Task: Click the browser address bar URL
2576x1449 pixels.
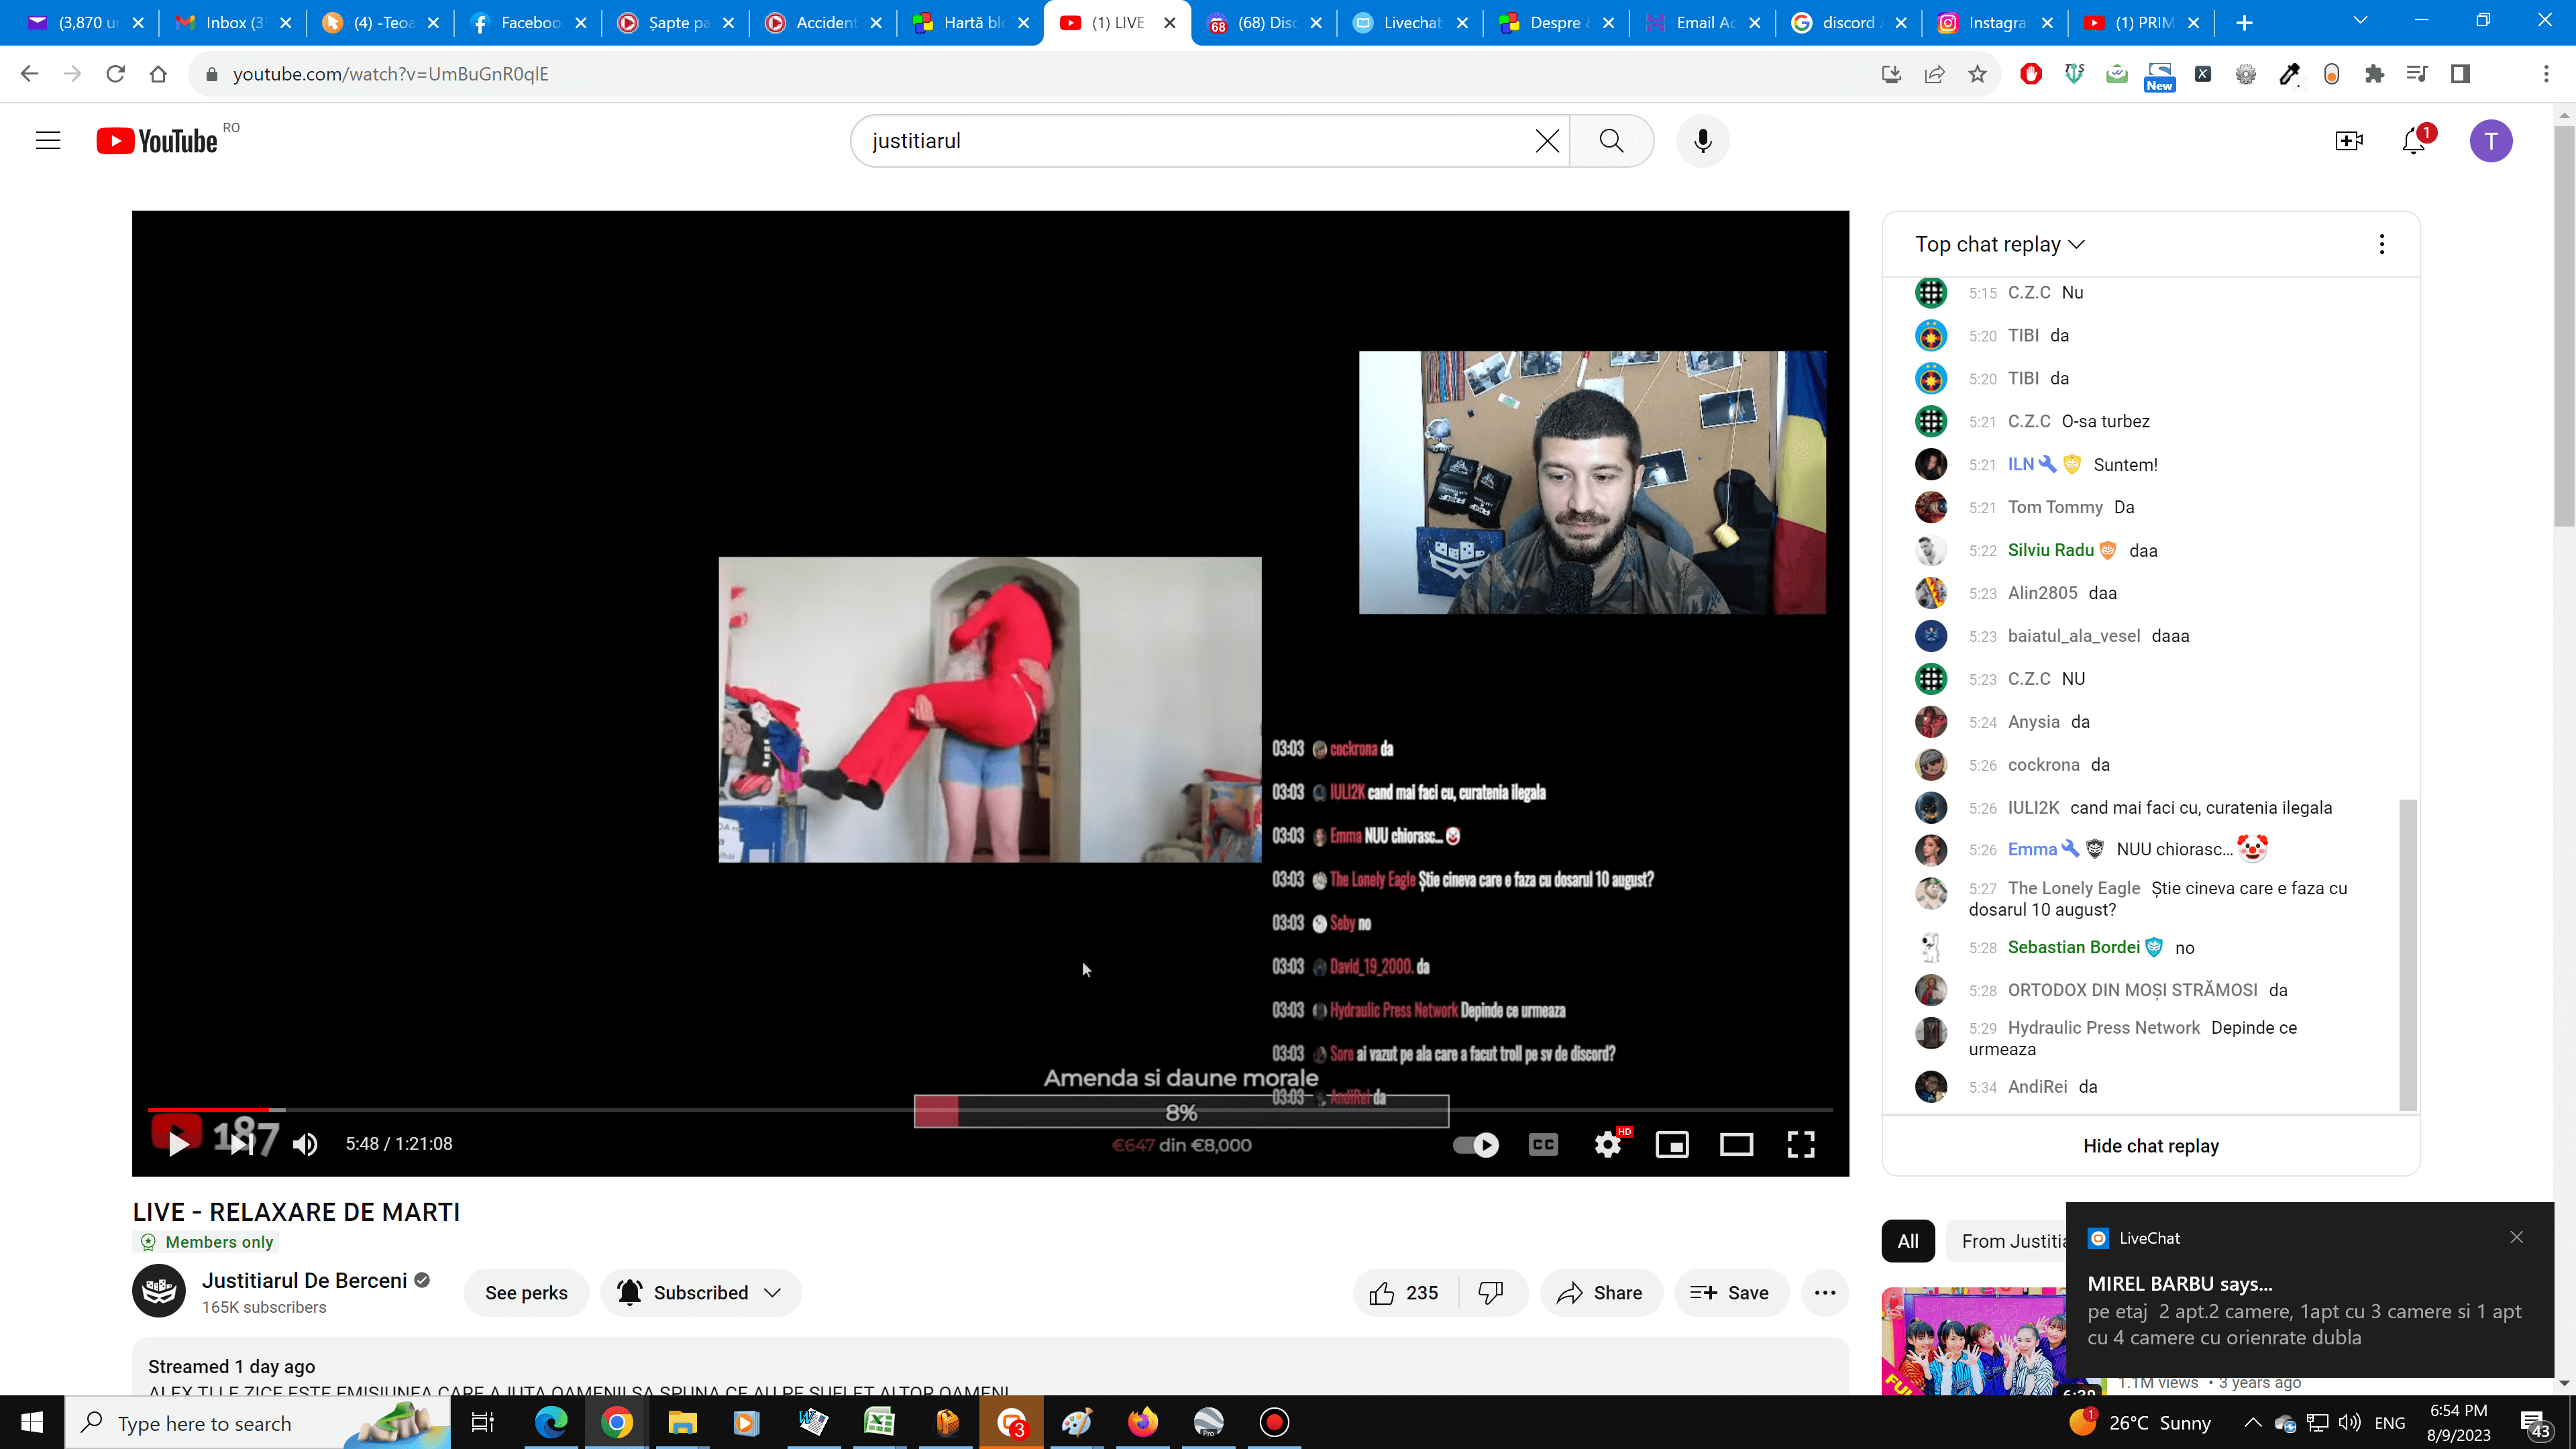Action: click(391, 74)
